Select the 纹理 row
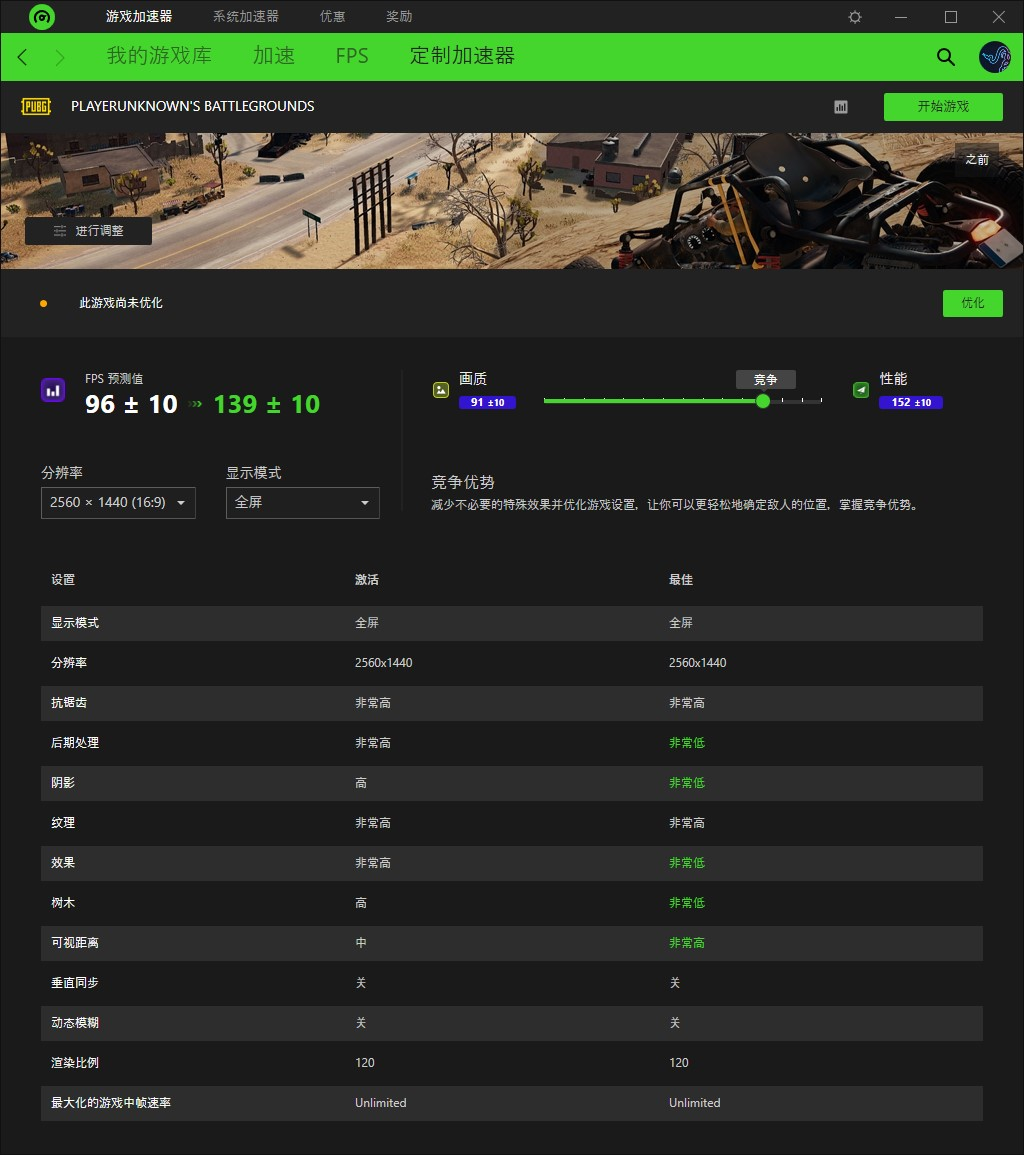Image resolution: width=1024 pixels, height=1155 pixels. pyautogui.click(x=511, y=823)
